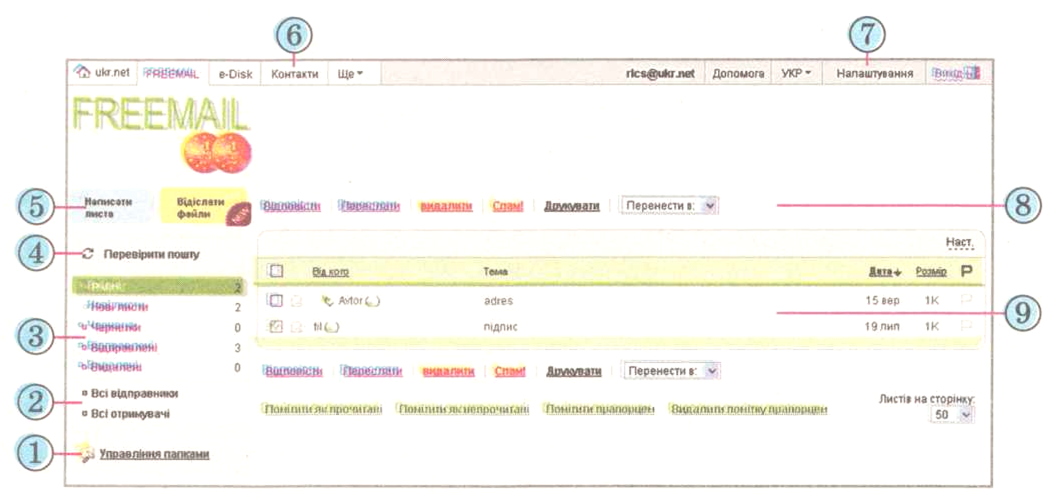1056x502 pixels.
Task: Click Переслати below the message list
Action: coord(372,371)
